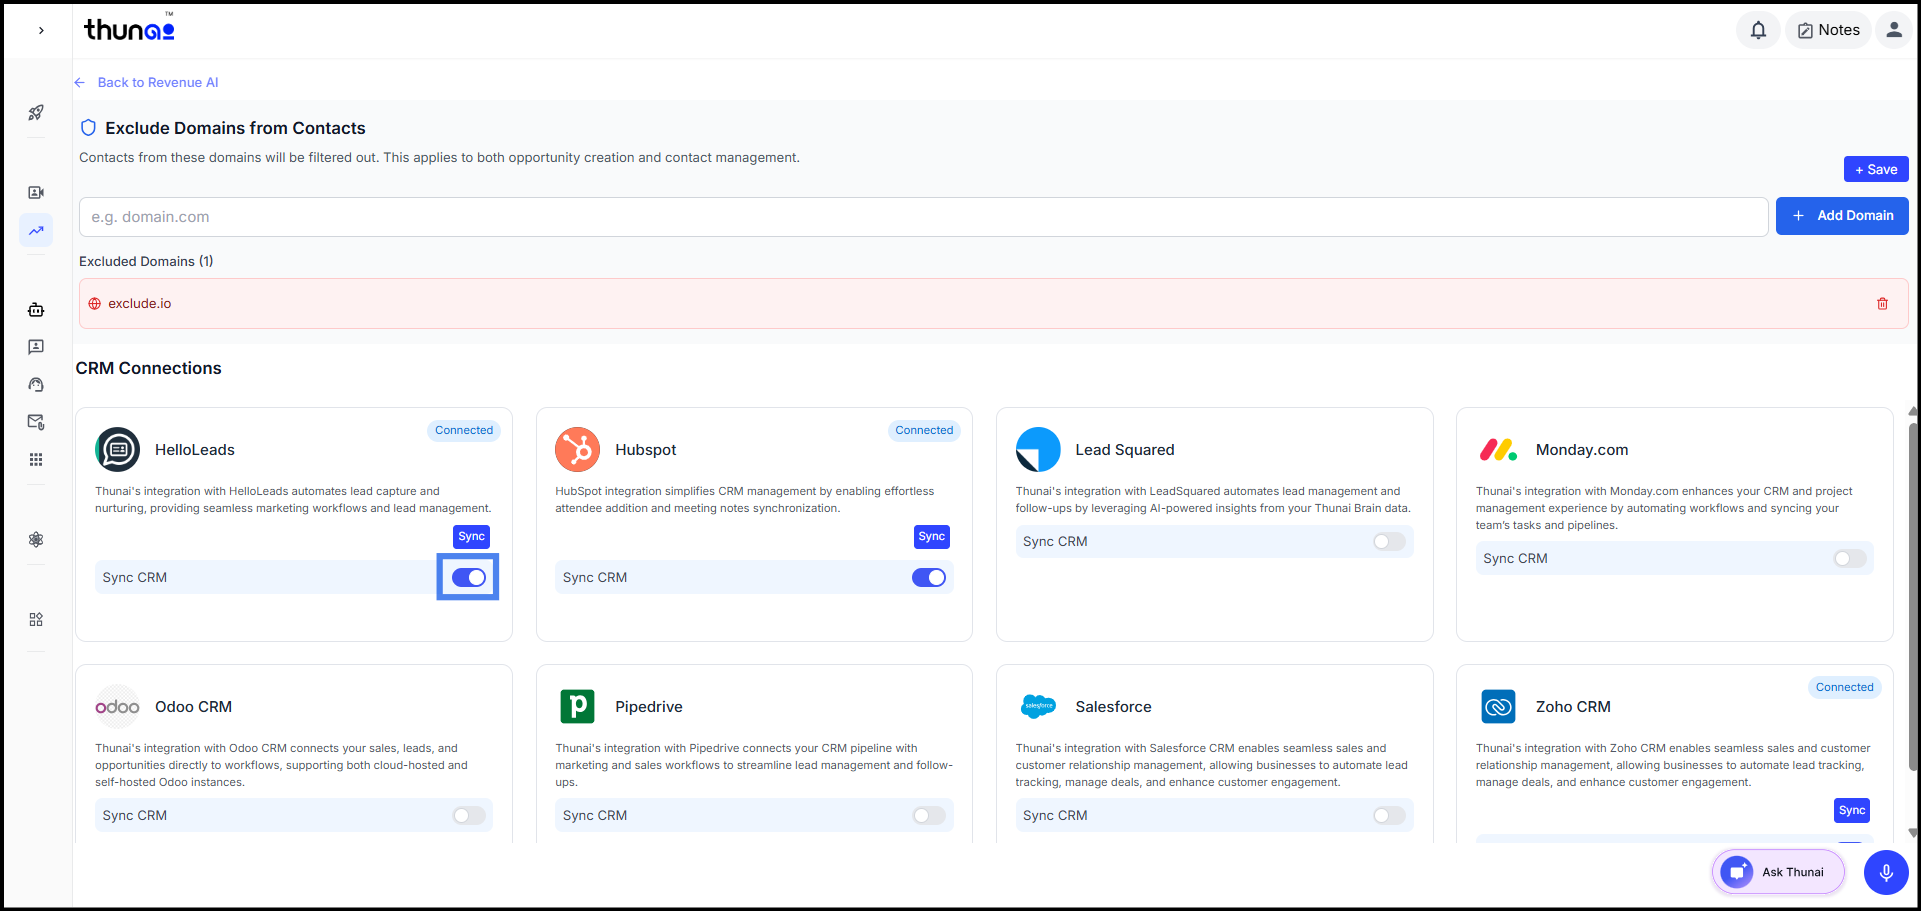Enable Sync CRM for Monday.com

pyautogui.click(x=1849, y=558)
